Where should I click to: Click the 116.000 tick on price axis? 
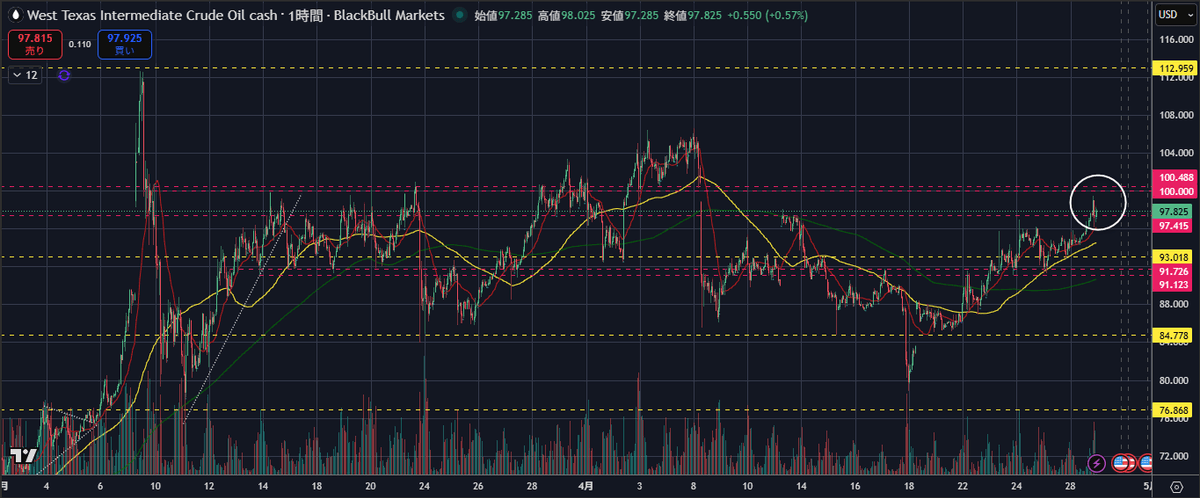pos(1175,39)
